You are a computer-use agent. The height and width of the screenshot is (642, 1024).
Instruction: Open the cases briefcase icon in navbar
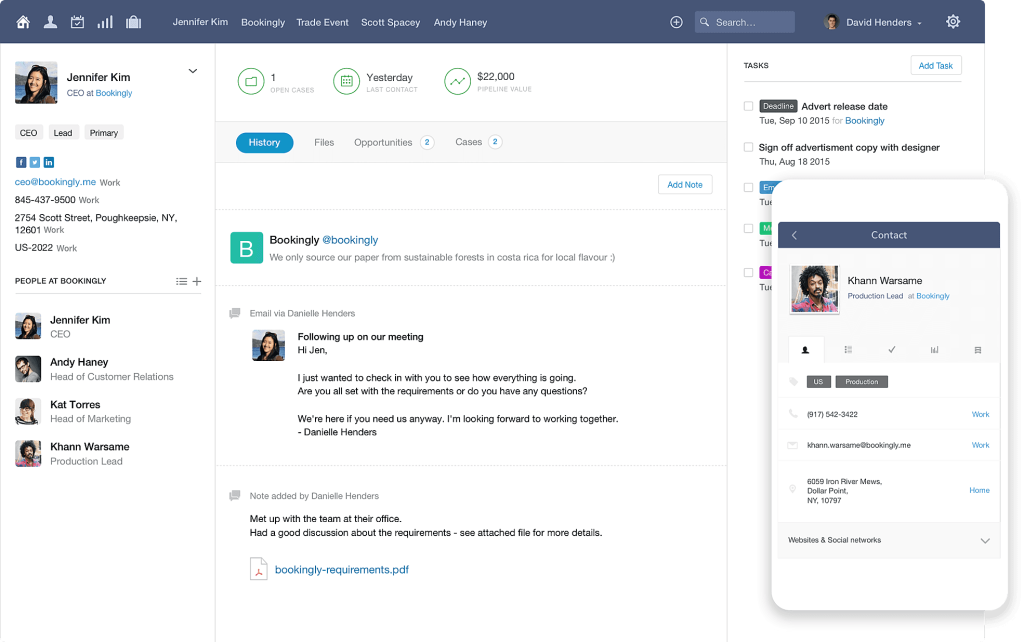tap(133, 22)
